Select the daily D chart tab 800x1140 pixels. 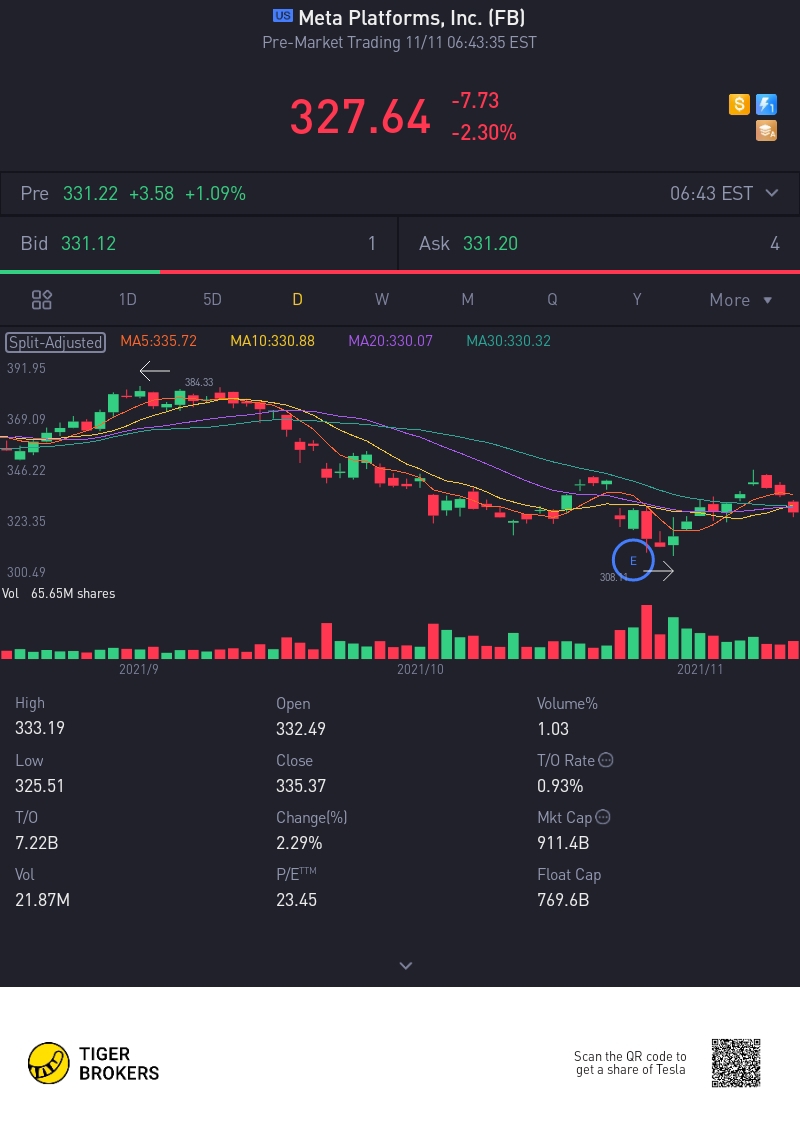tap(297, 300)
